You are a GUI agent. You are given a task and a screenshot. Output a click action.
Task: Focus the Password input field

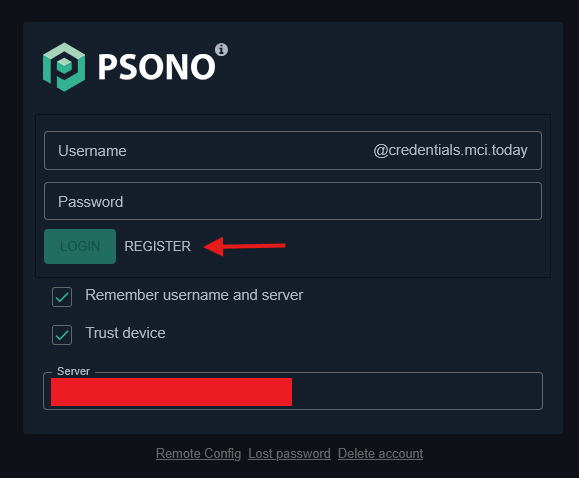coord(293,201)
